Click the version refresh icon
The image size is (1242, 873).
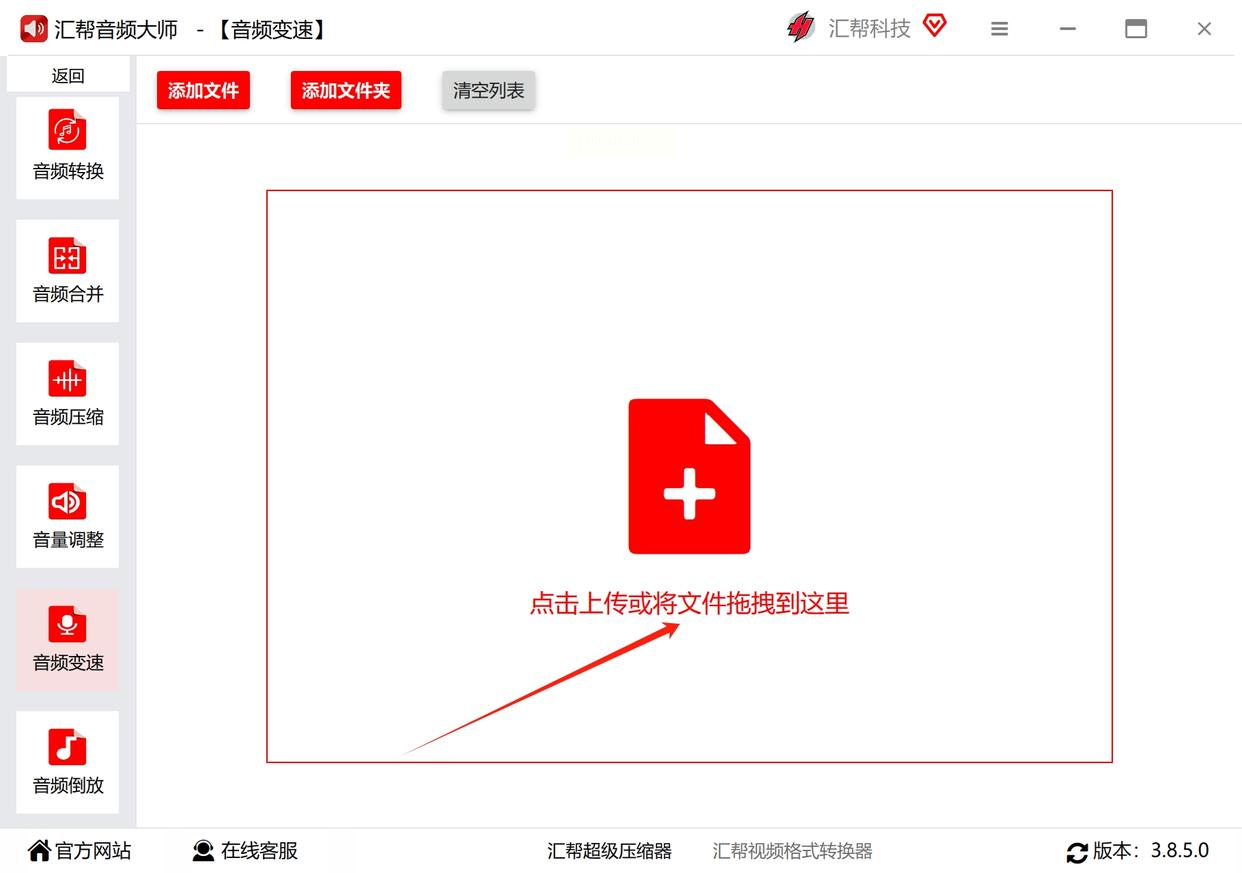coord(1077,853)
